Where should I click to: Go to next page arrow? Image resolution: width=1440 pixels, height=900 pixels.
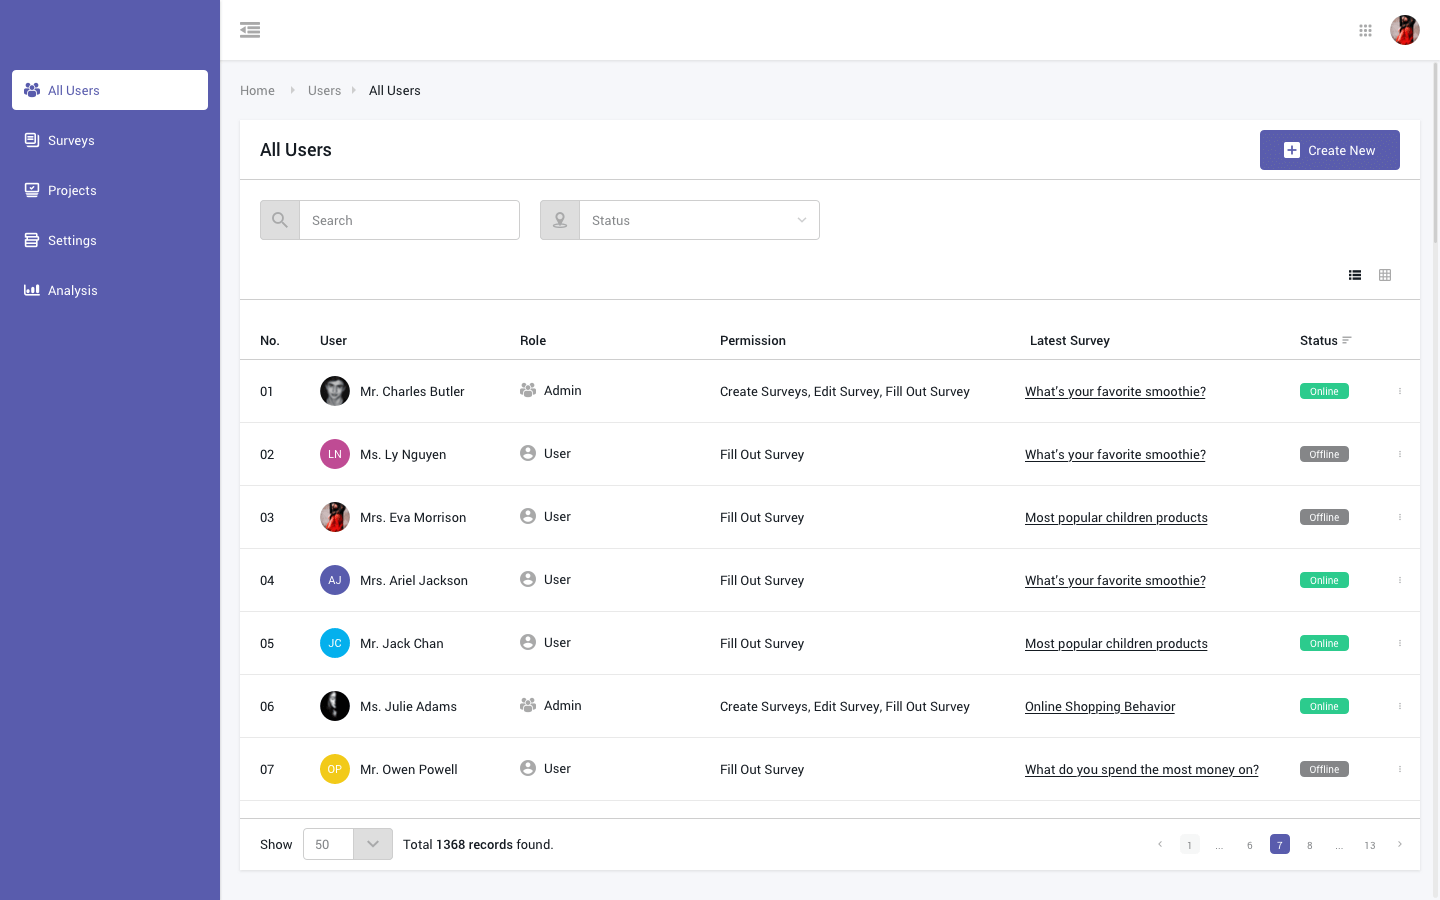click(1399, 844)
